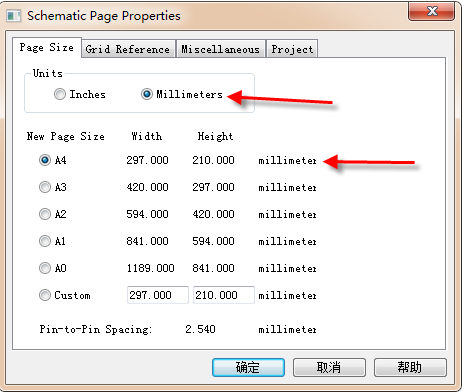The width and height of the screenshot is (464, 392).
Task: Click the A3 width value 420.000
Action: [x=147, y=187]
